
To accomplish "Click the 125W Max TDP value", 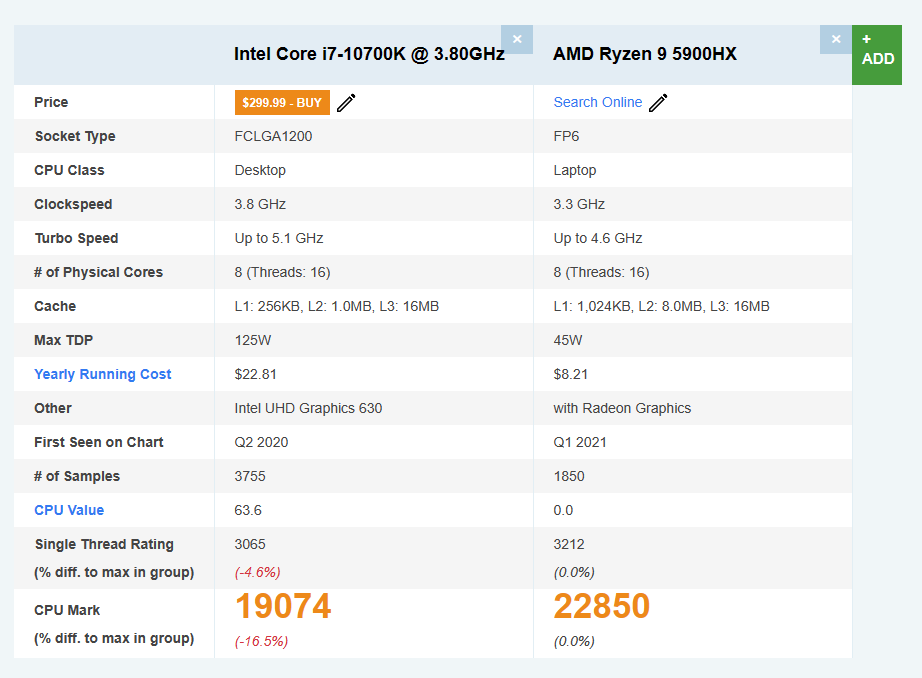I will [253, 340].
